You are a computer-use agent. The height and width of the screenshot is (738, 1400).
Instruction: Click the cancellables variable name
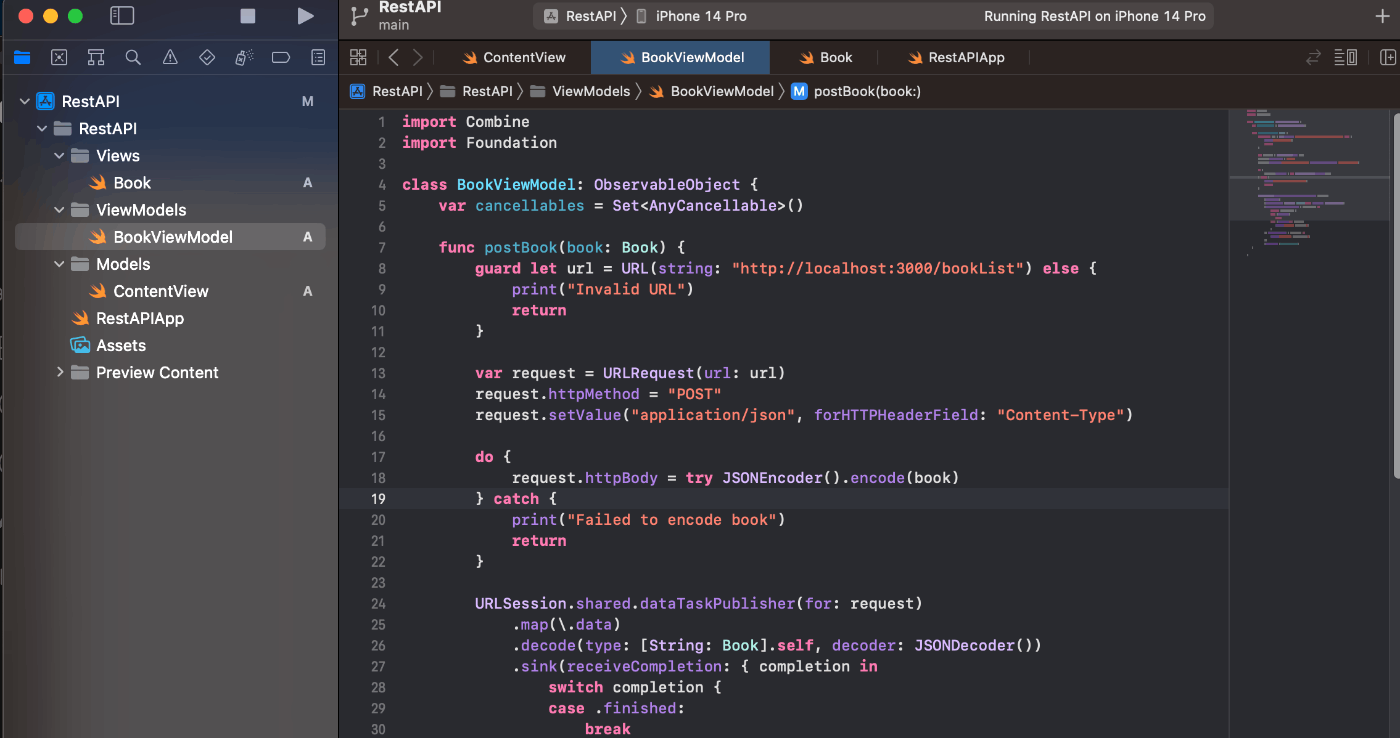[x=529, y=206]
